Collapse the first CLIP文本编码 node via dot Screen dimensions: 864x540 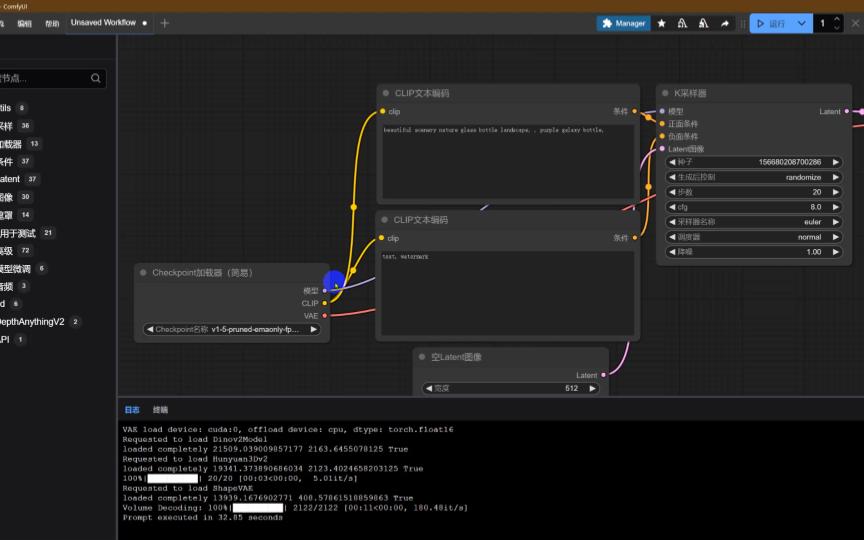tap(385, 93)
